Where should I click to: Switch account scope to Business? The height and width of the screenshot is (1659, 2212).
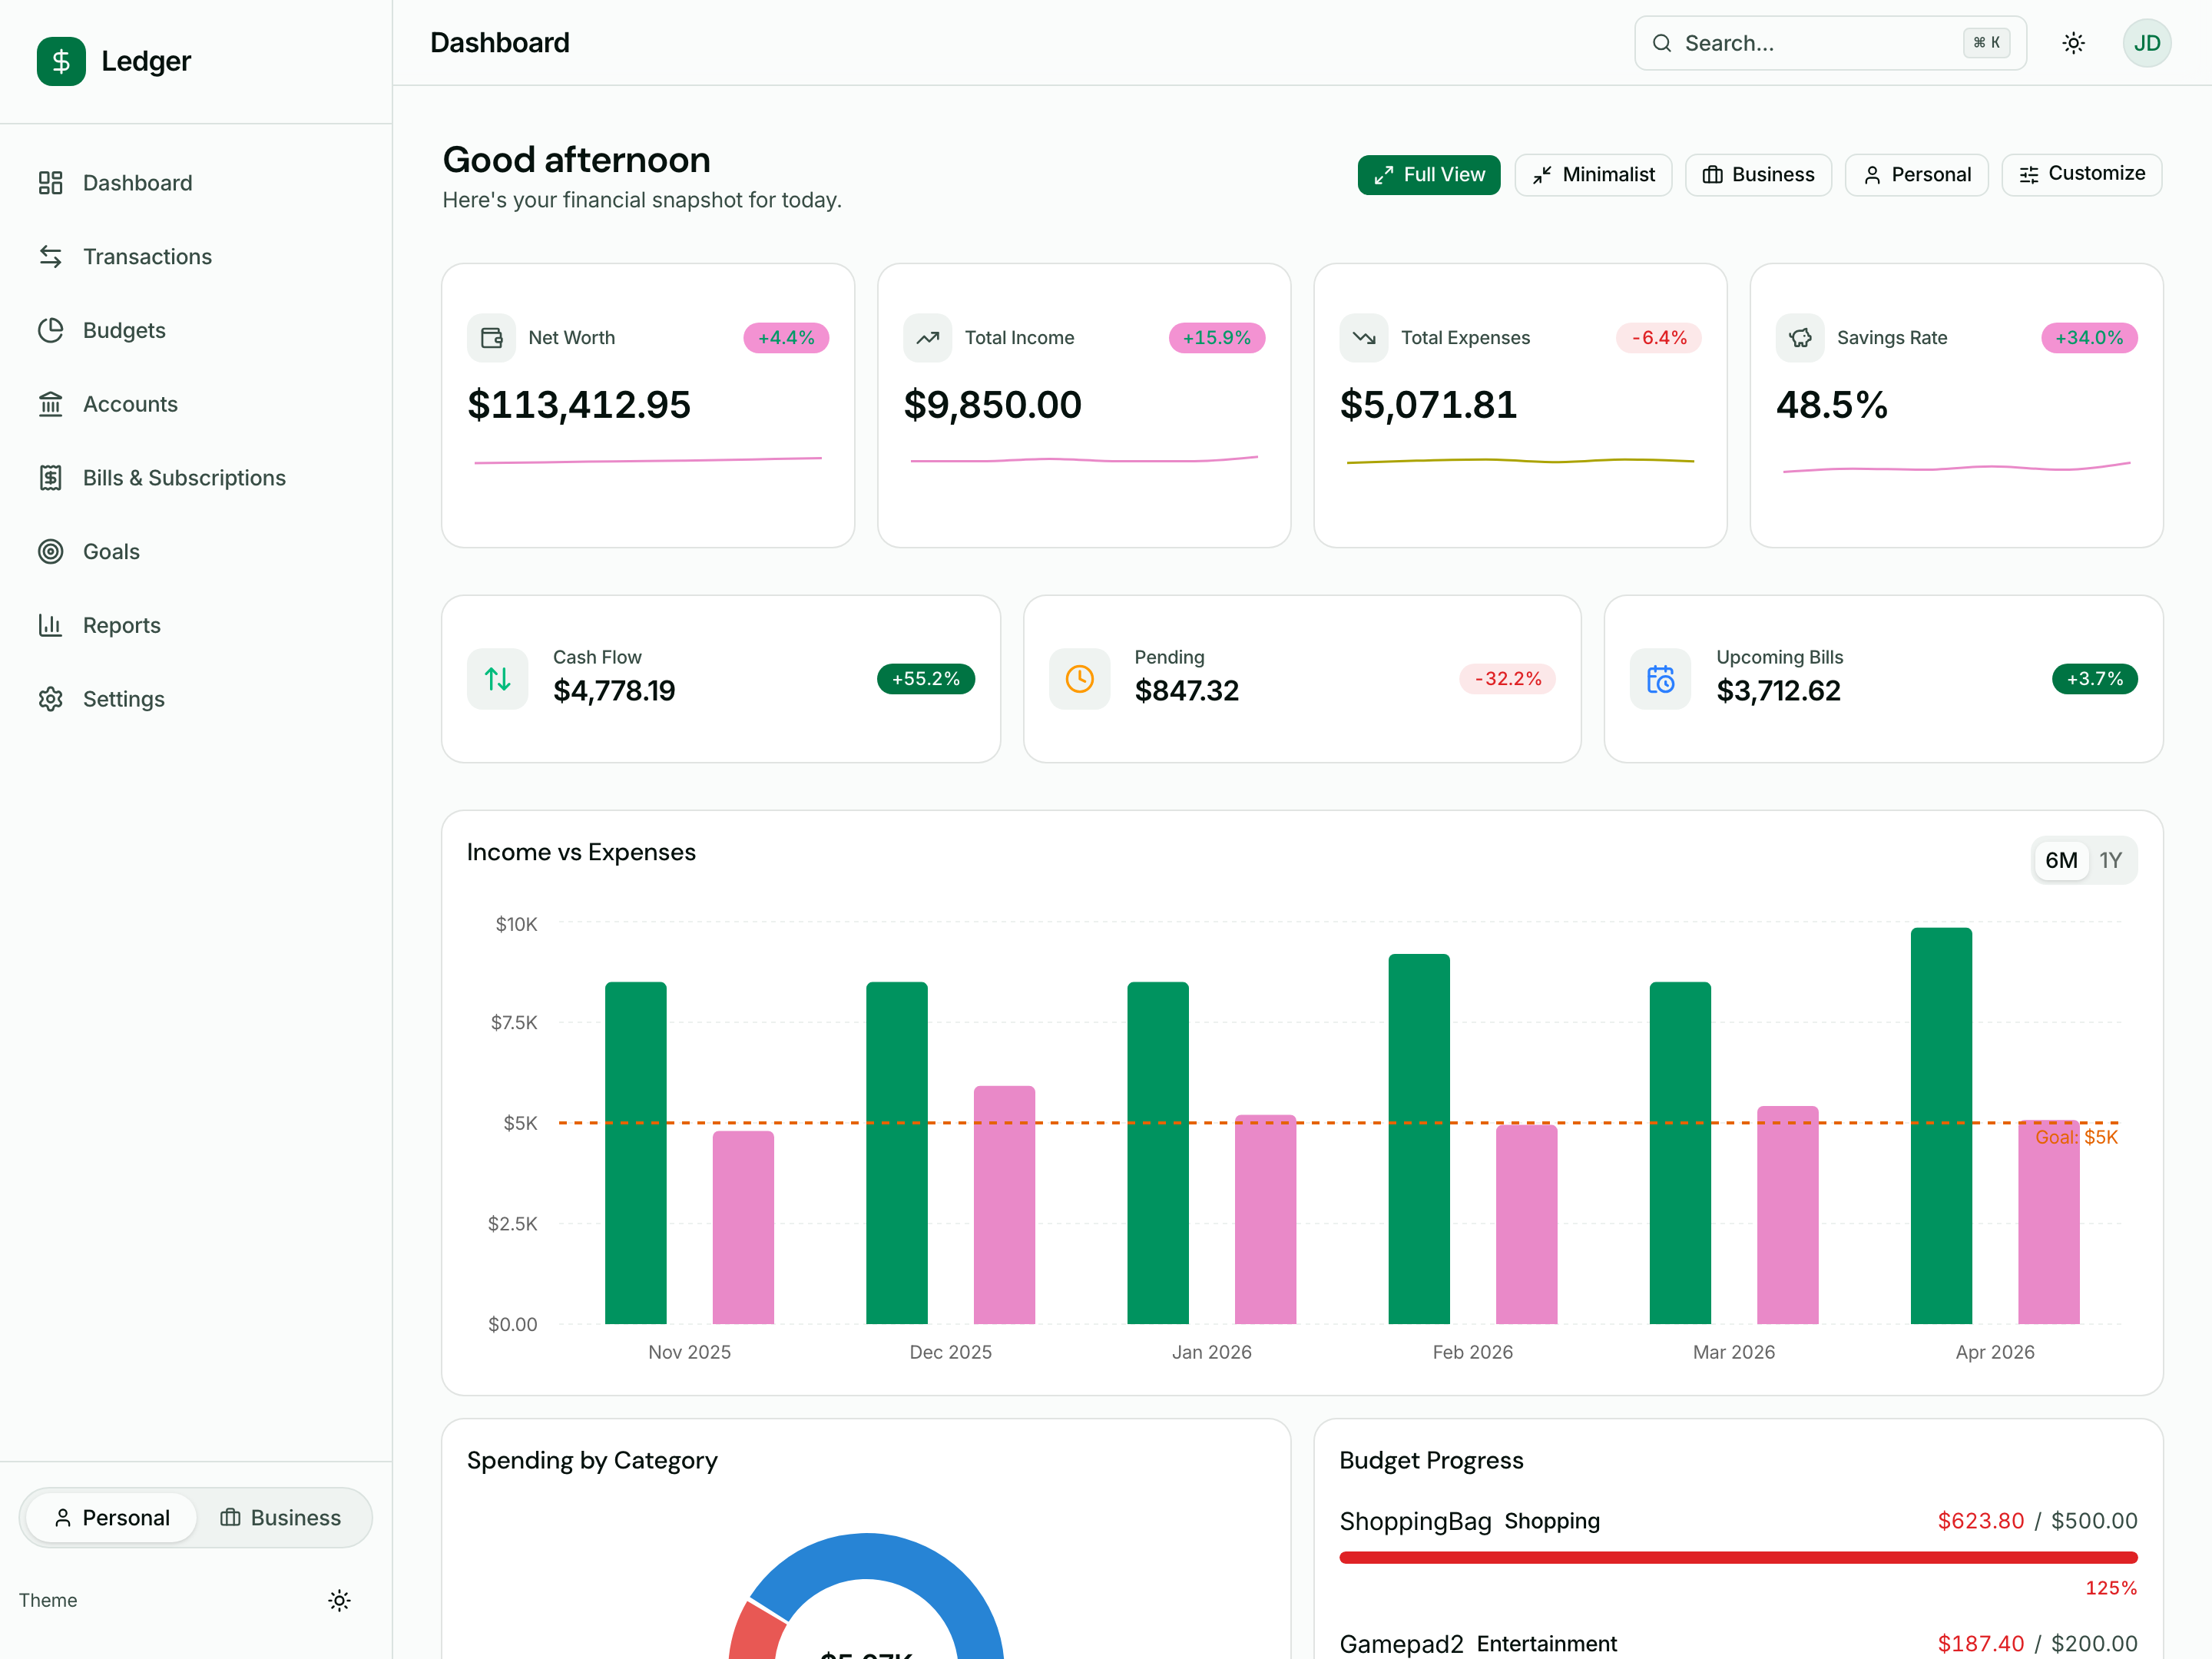coord(283,1517)
